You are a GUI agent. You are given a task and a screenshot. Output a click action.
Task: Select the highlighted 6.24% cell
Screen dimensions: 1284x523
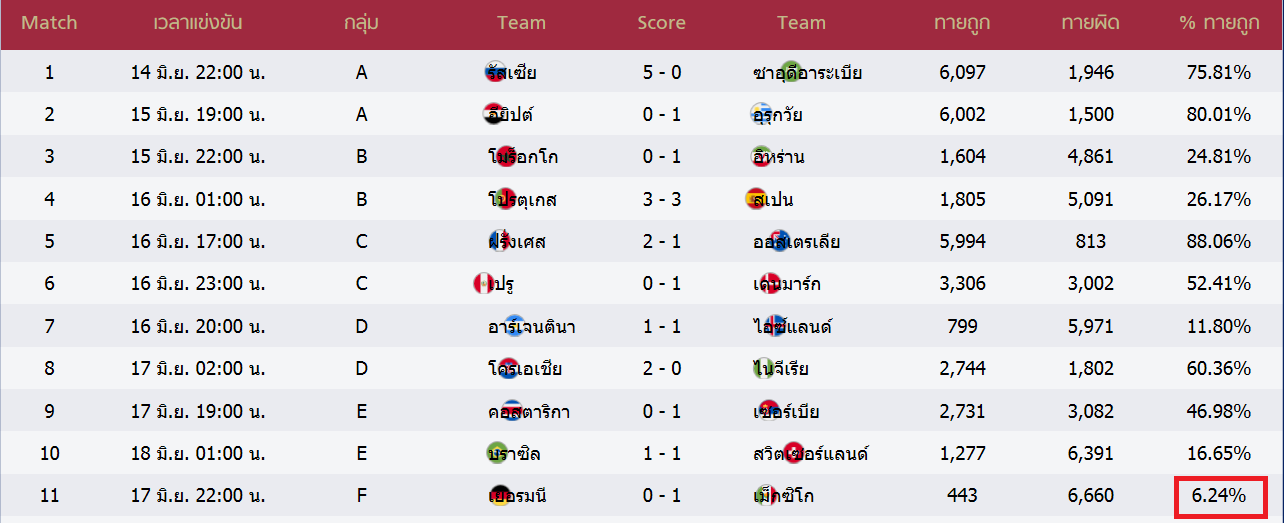pos(1219,496)
